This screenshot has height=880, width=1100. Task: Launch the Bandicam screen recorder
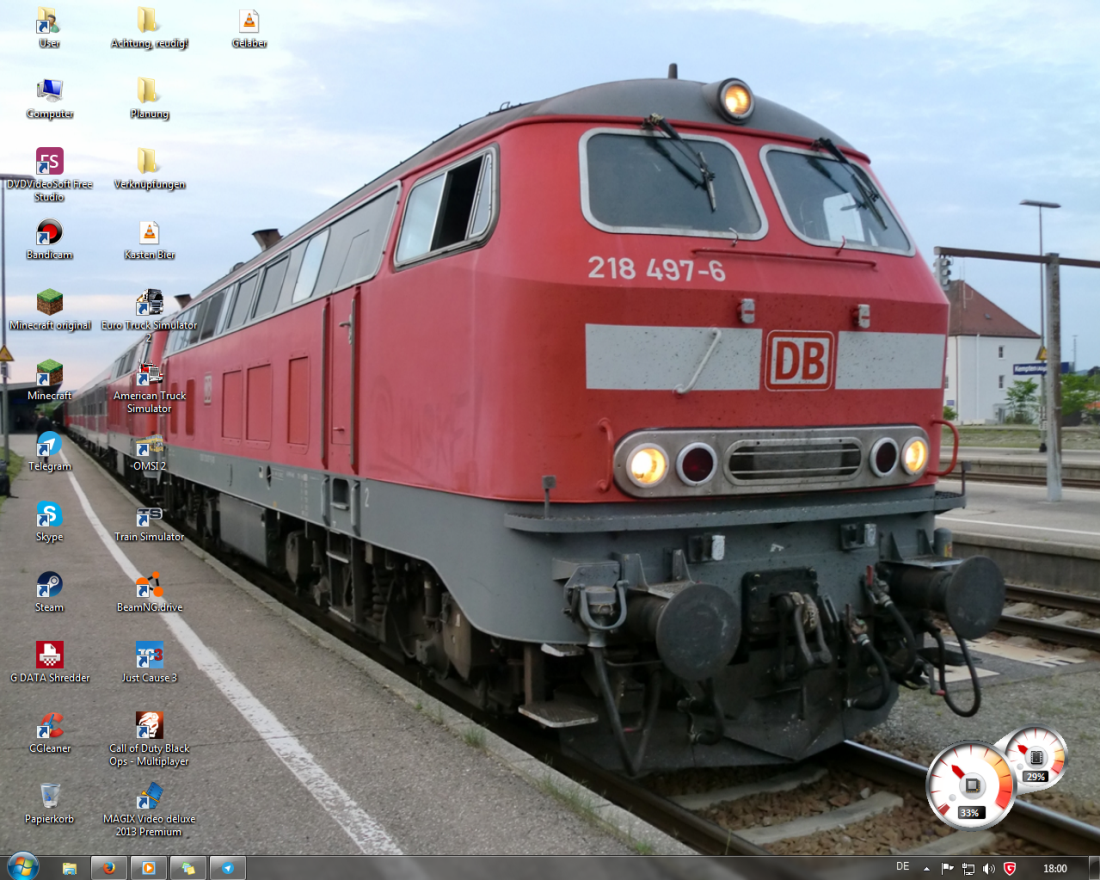(49, 239)
